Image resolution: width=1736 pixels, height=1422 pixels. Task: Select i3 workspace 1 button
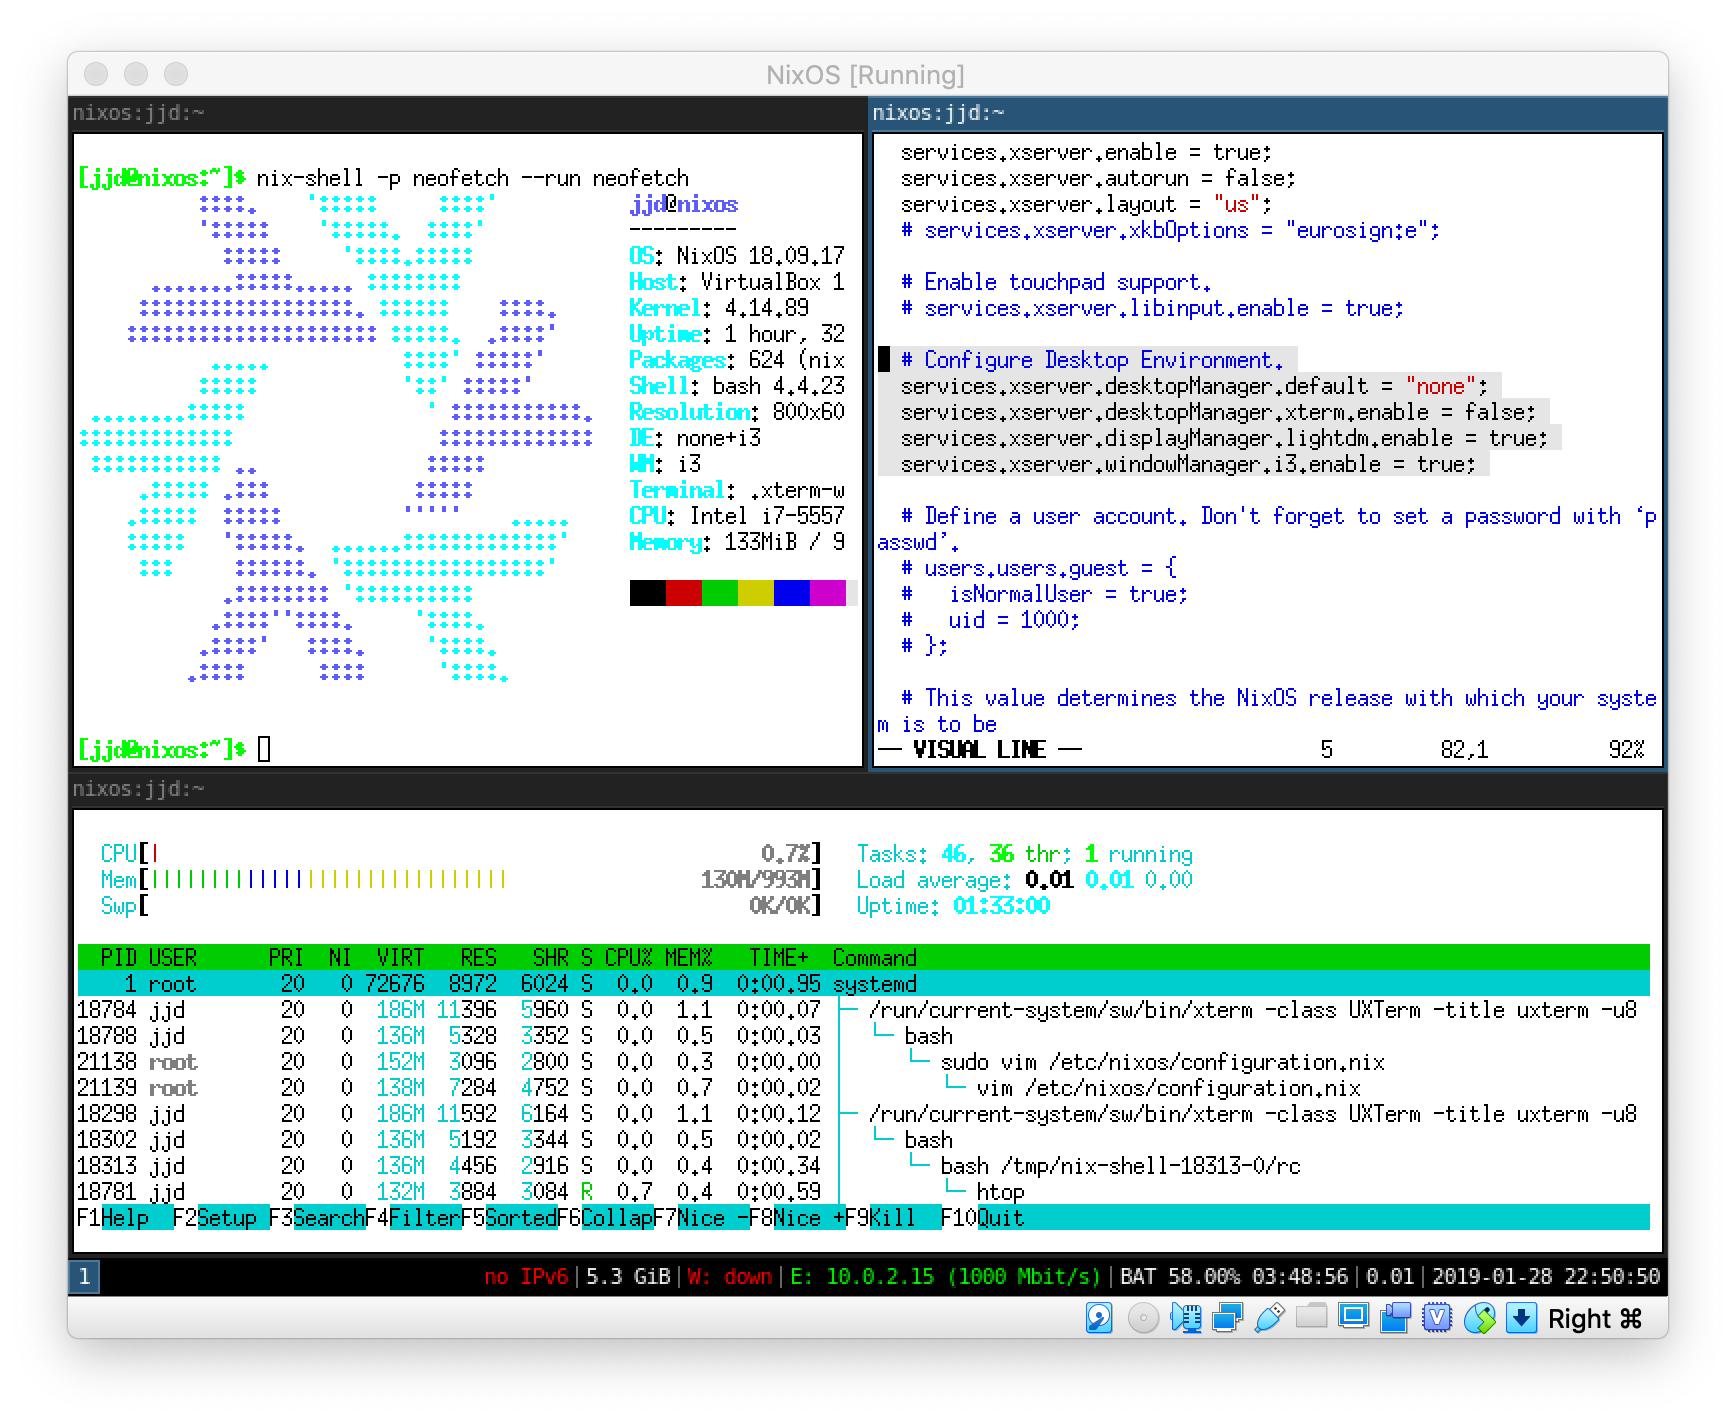84,1276
